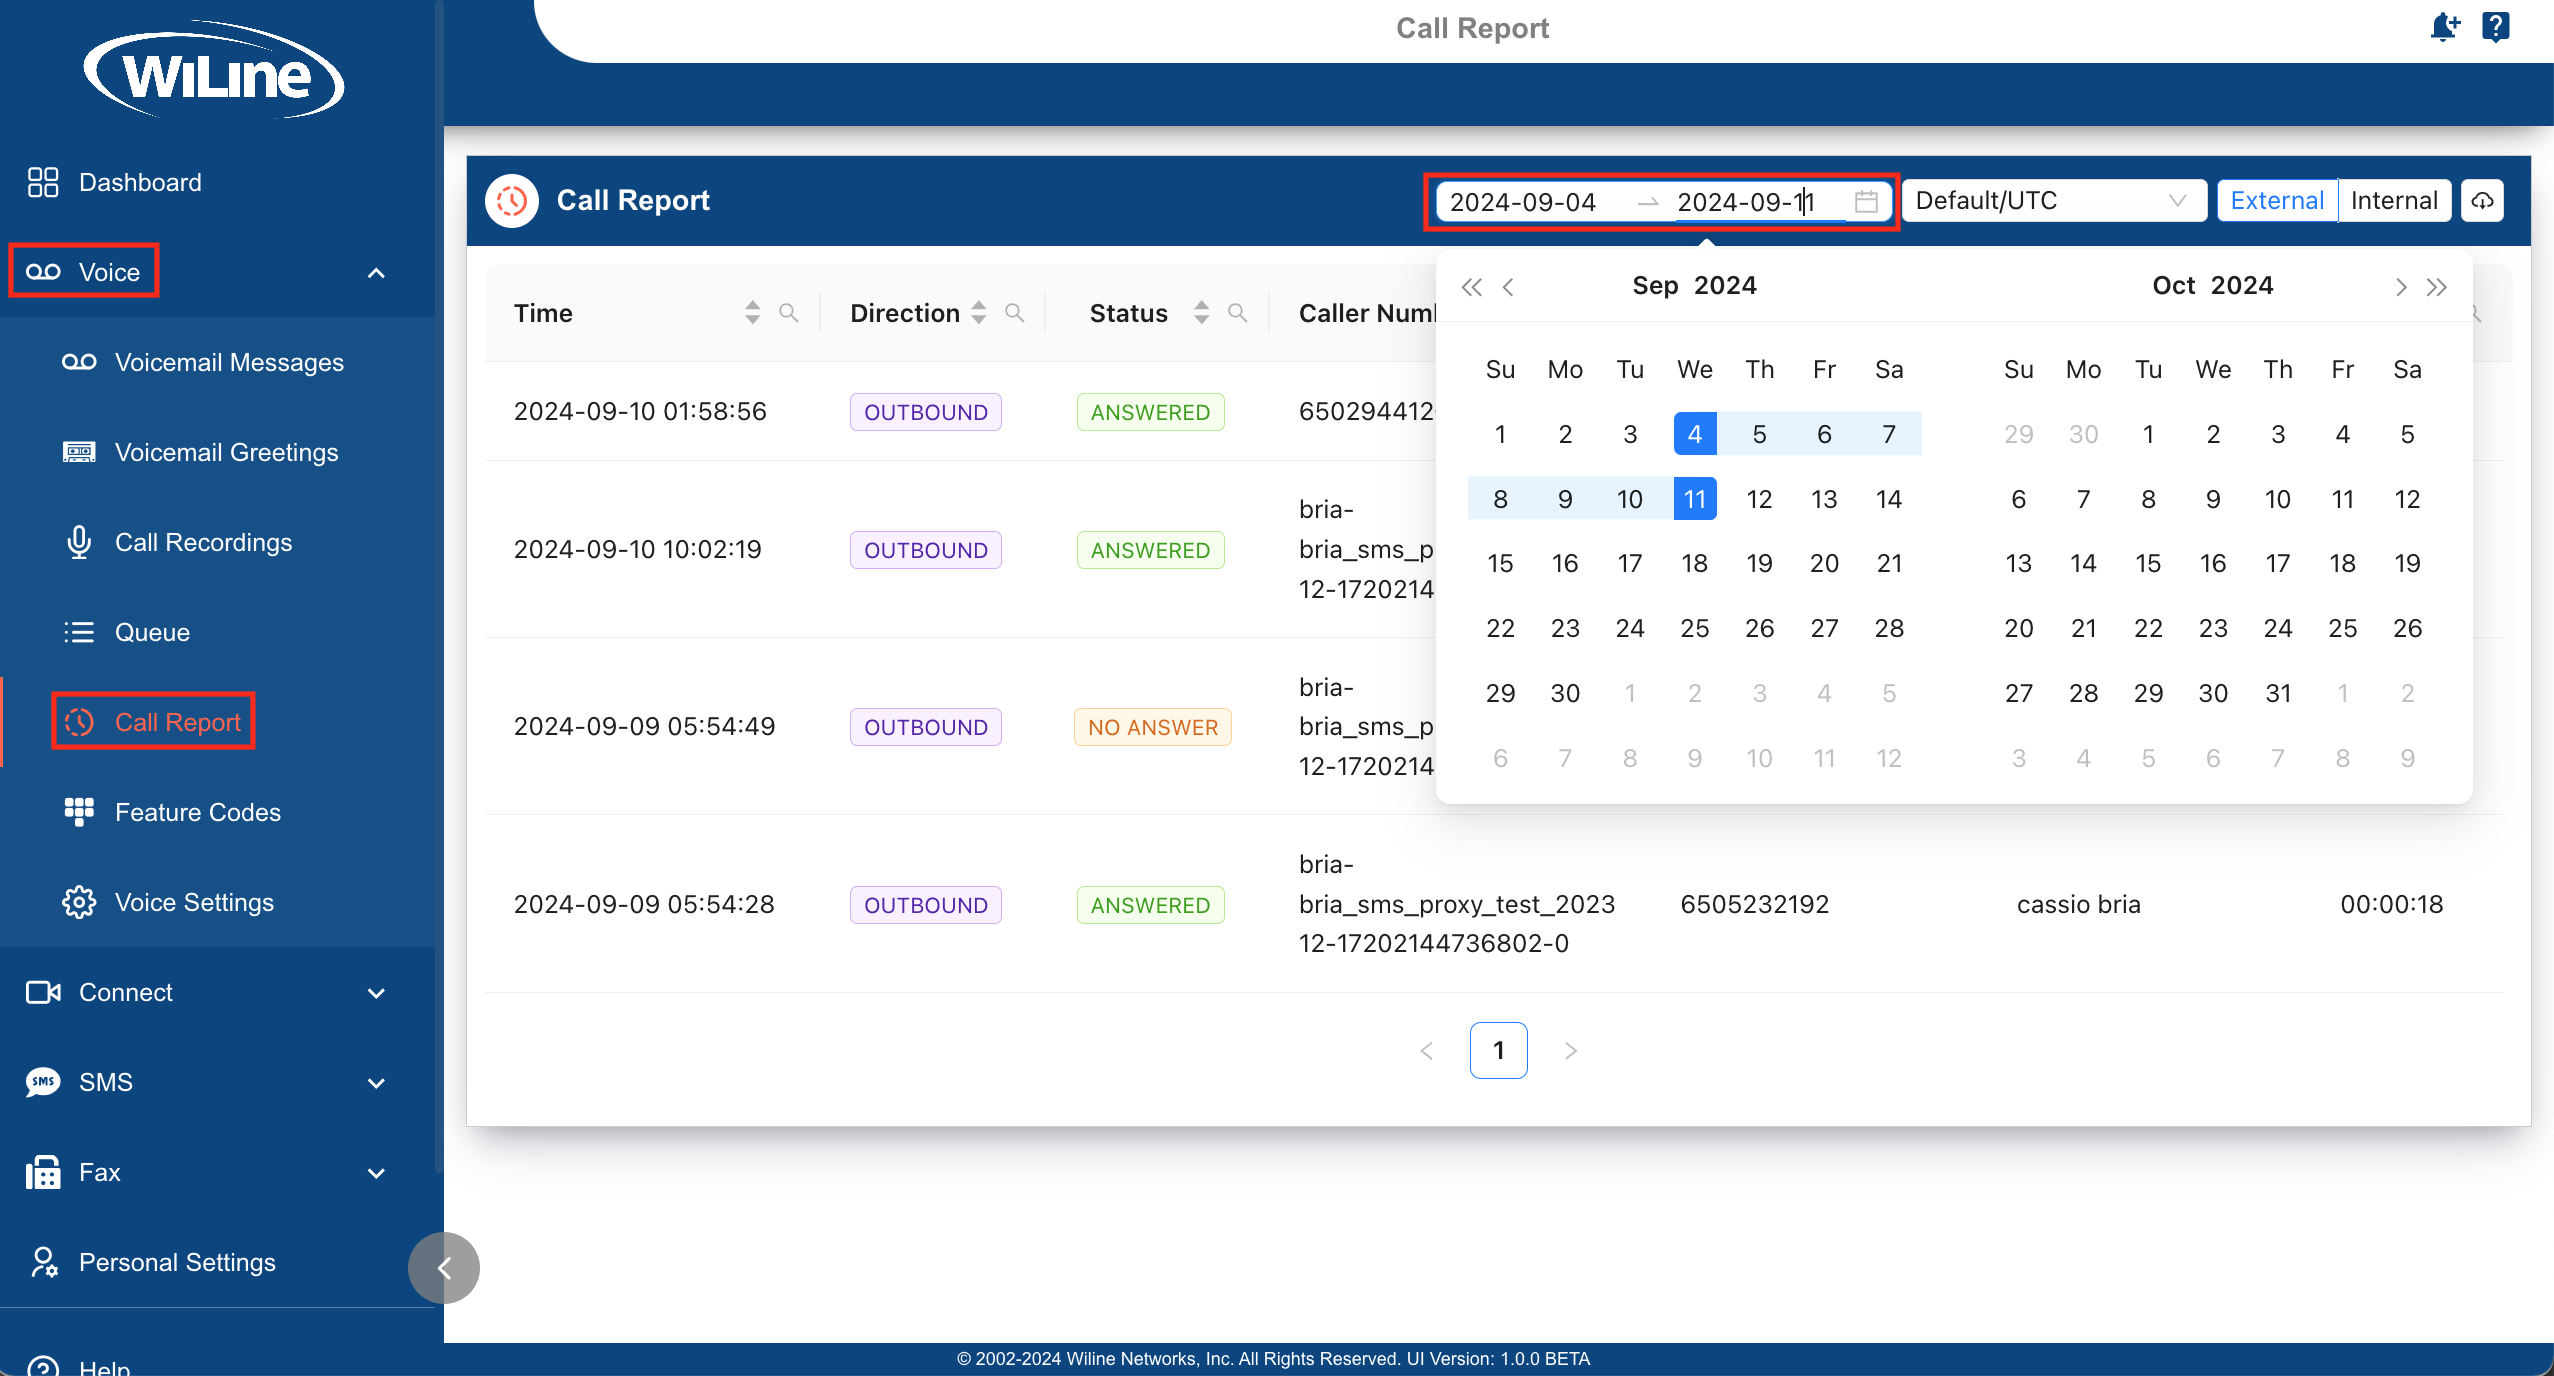Image resolution: width=2554 pixels, height=1376 pixels.
Task: Click the cloud download export icon
Action: (2482, 201)
